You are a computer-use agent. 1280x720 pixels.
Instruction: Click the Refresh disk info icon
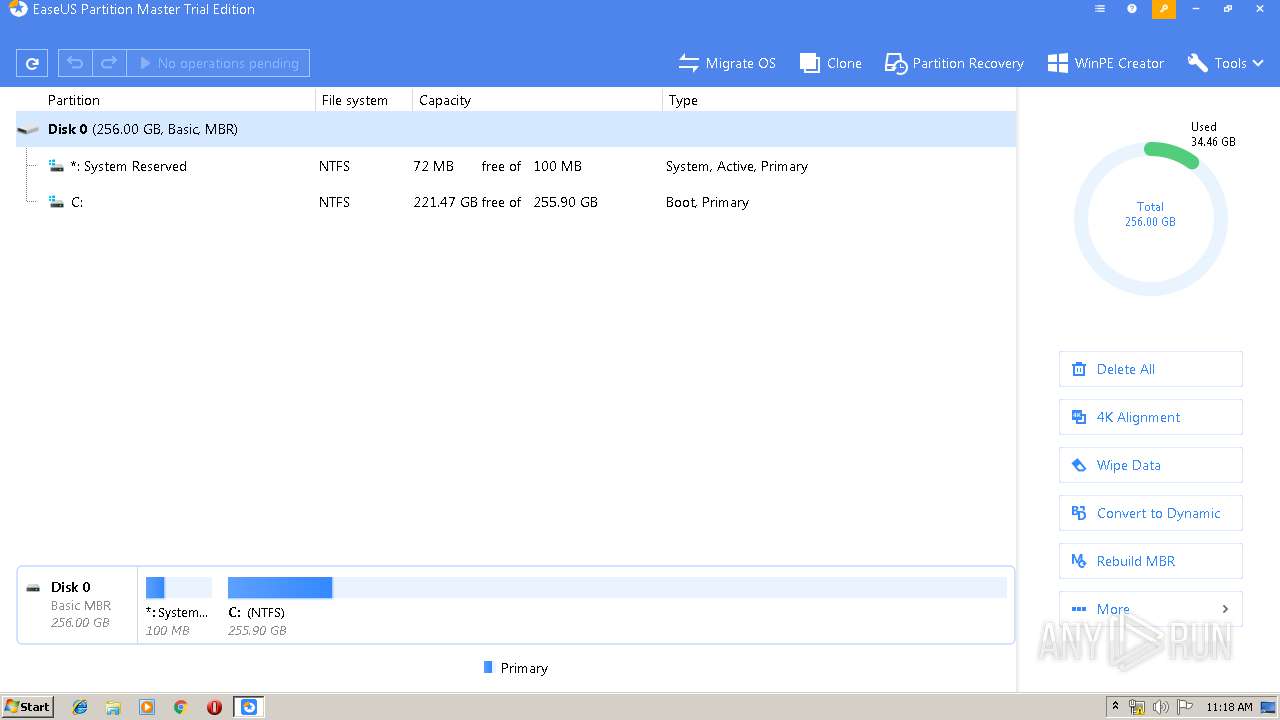32,63
